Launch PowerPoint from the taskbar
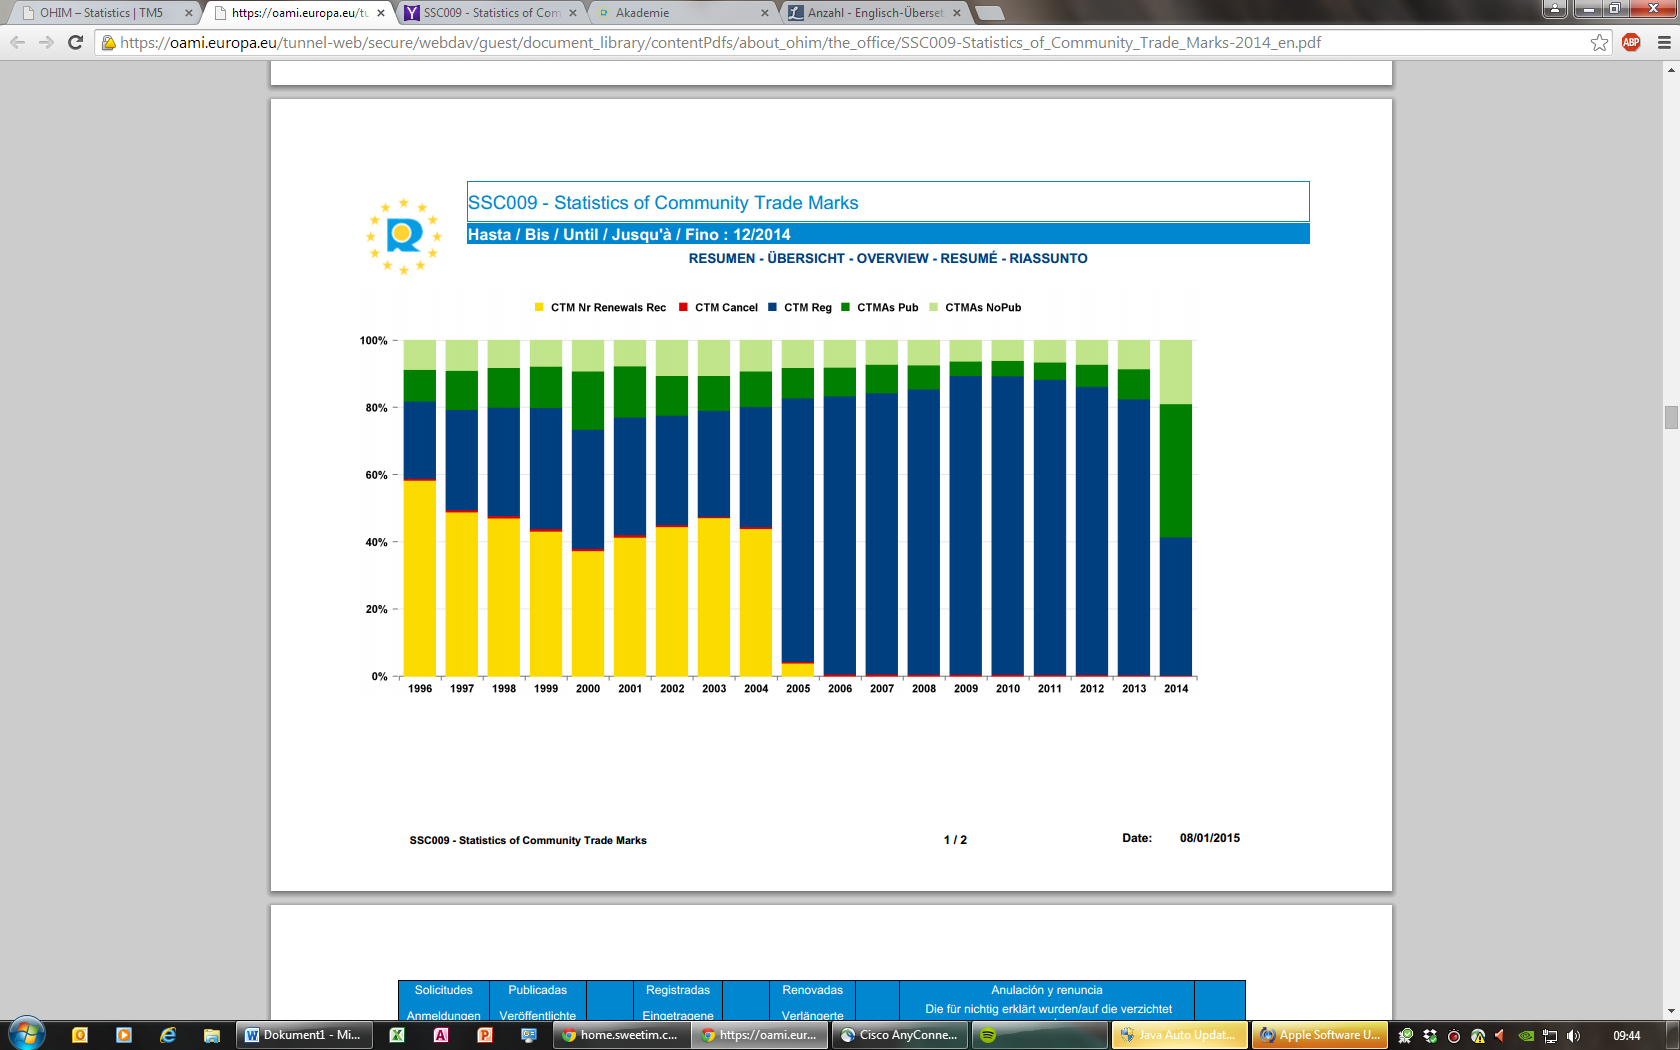Image resolution: width=1680 pixels, height=1050 pixels. point(485,1035)
